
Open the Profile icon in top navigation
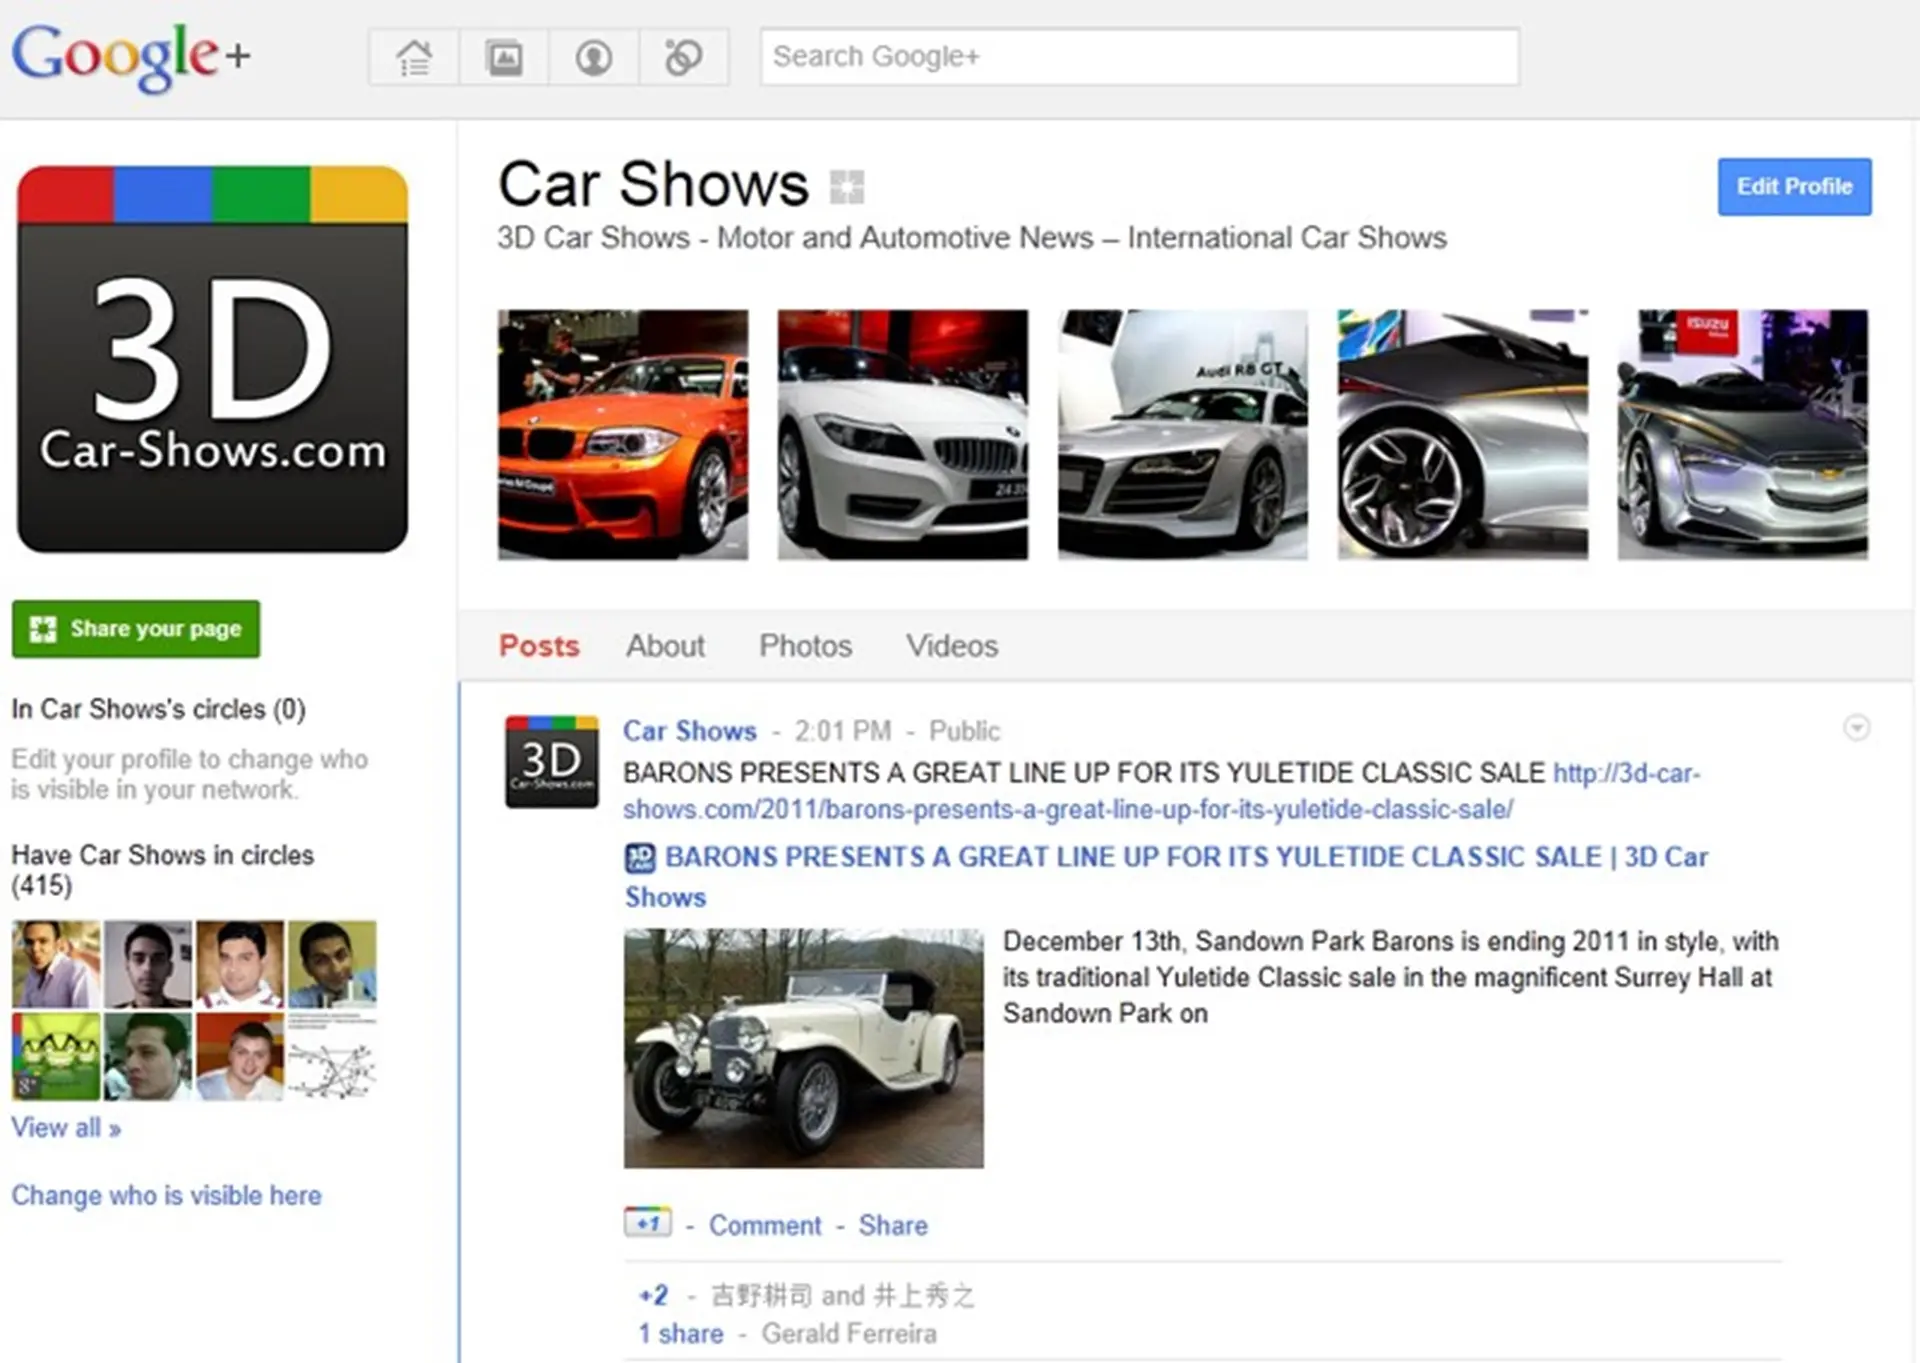pos(593,57)
